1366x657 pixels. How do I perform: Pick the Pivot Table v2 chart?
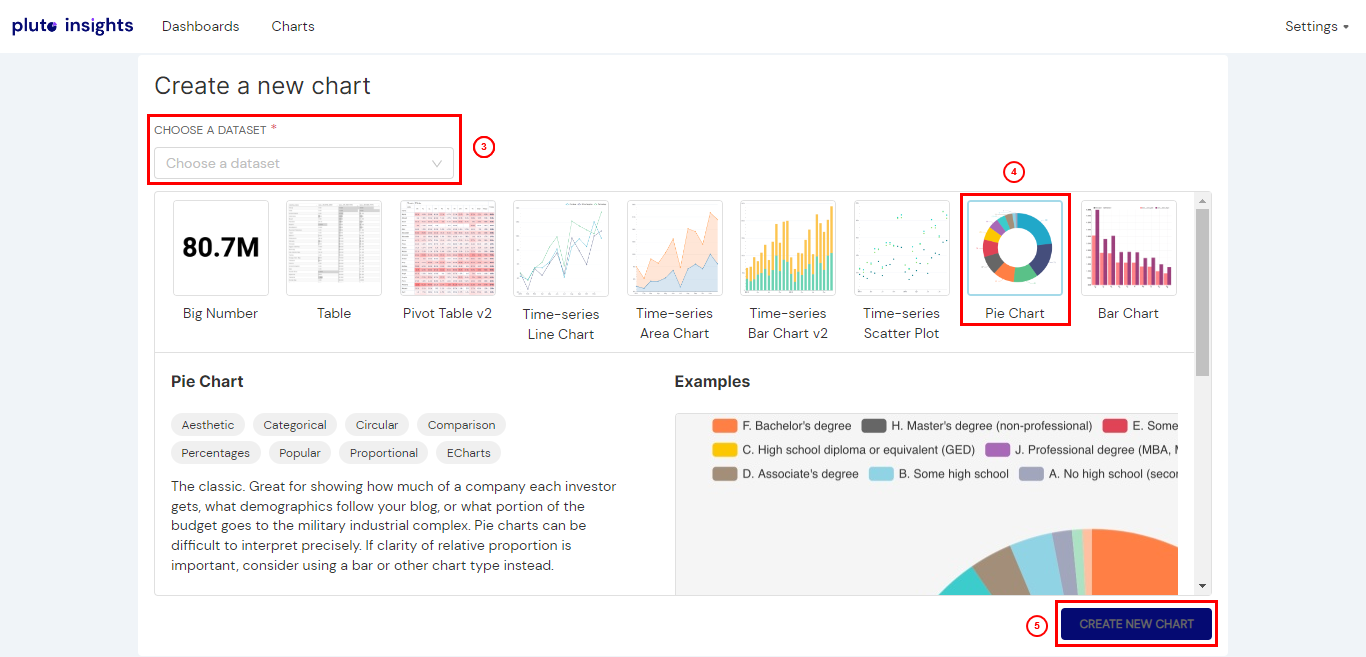(x=448, y=248)
